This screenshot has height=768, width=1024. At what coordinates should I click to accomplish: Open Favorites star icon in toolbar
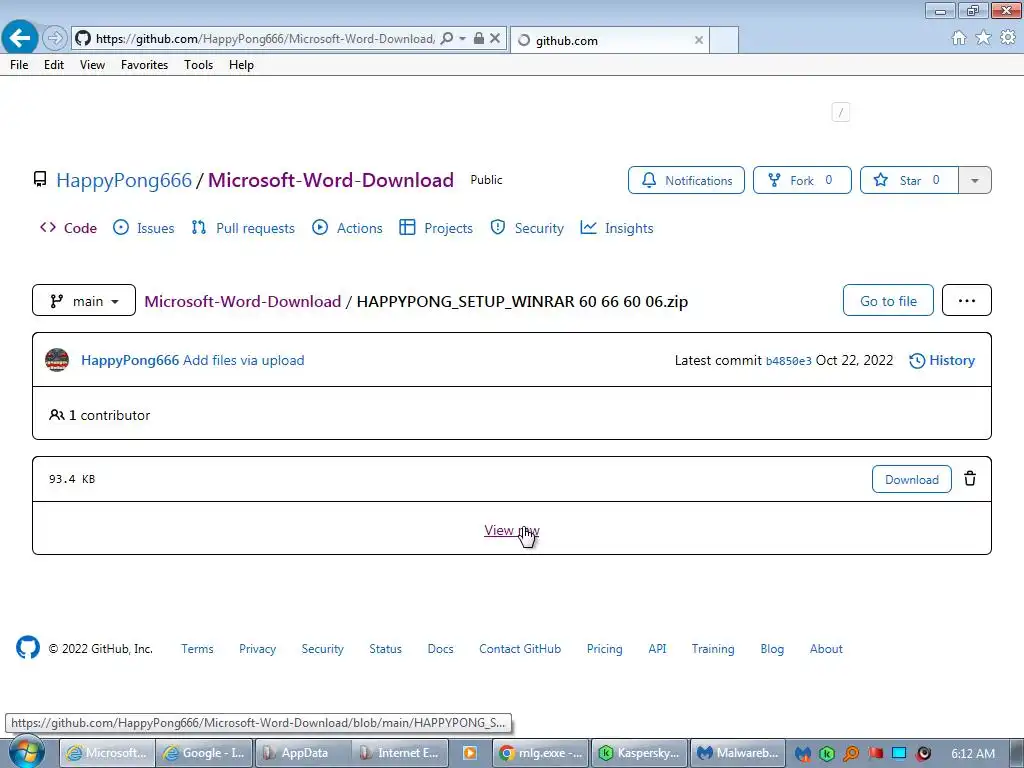(x=983, y=38)
